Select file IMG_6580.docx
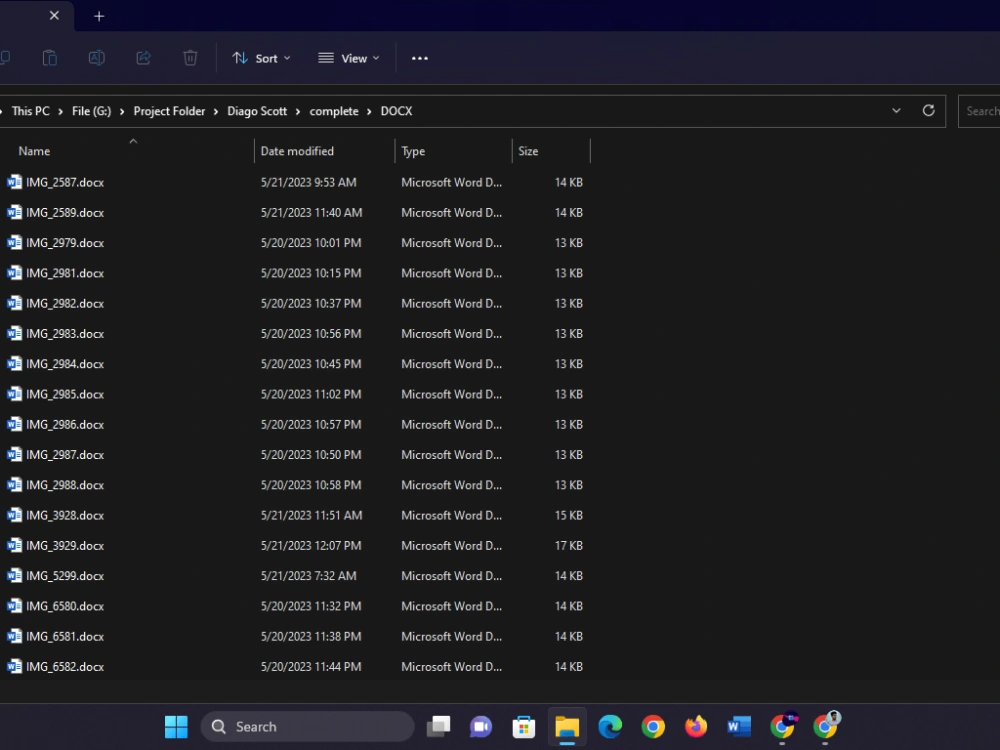The width and height of the screenshot is (1000, 750). [x=64, y=607]
